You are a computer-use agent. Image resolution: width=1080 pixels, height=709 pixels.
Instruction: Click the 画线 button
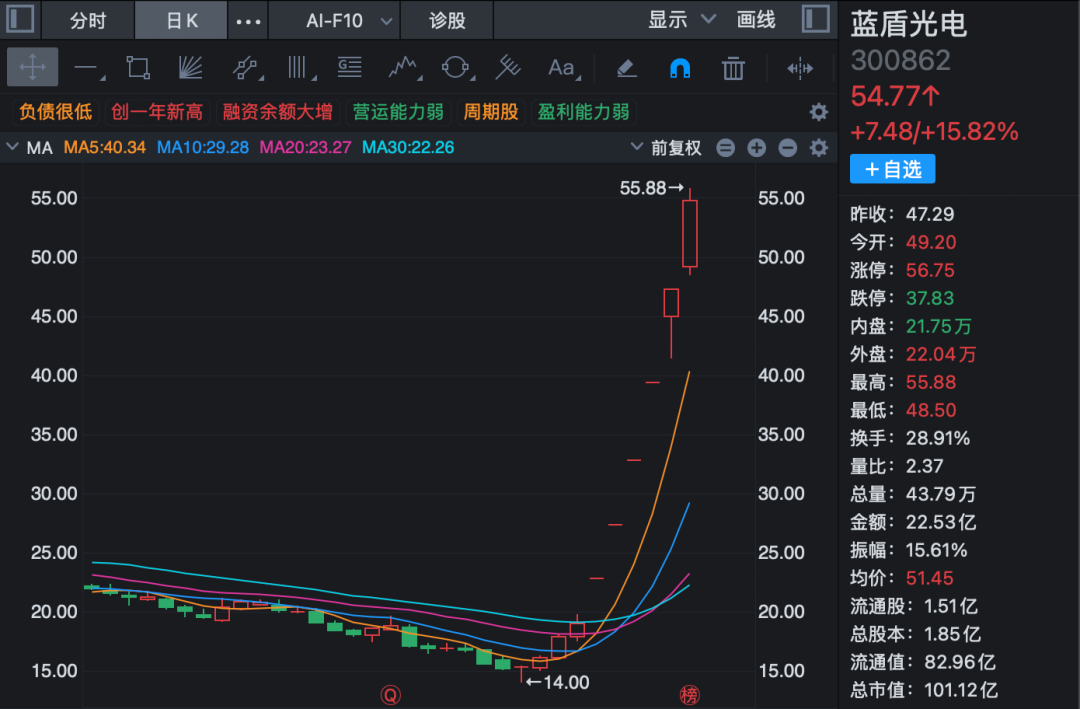(756, 20)
